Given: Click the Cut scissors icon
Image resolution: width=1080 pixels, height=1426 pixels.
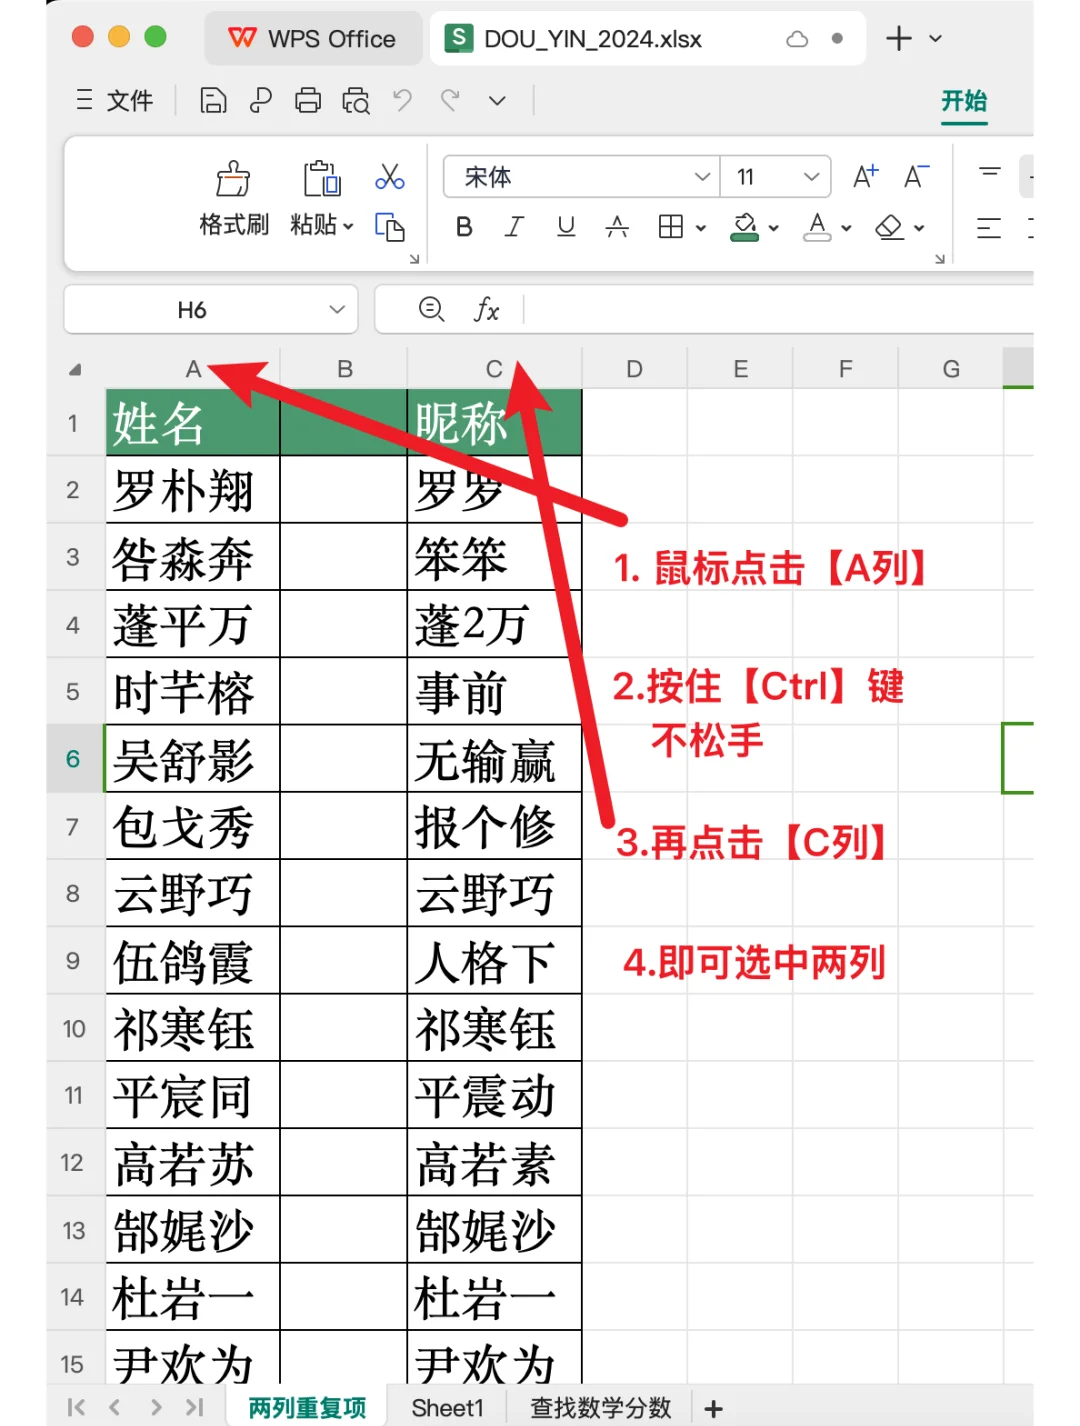Looking at the screenshot, I should pos(389,177).
